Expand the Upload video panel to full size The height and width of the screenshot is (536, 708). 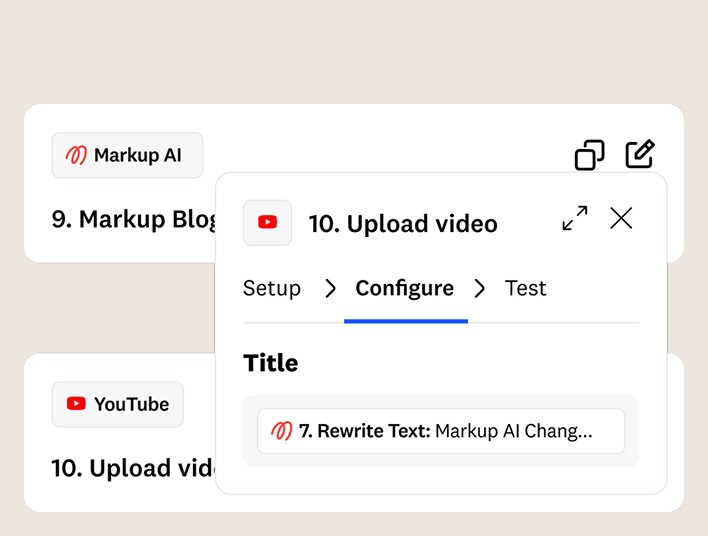pos(575,218)
